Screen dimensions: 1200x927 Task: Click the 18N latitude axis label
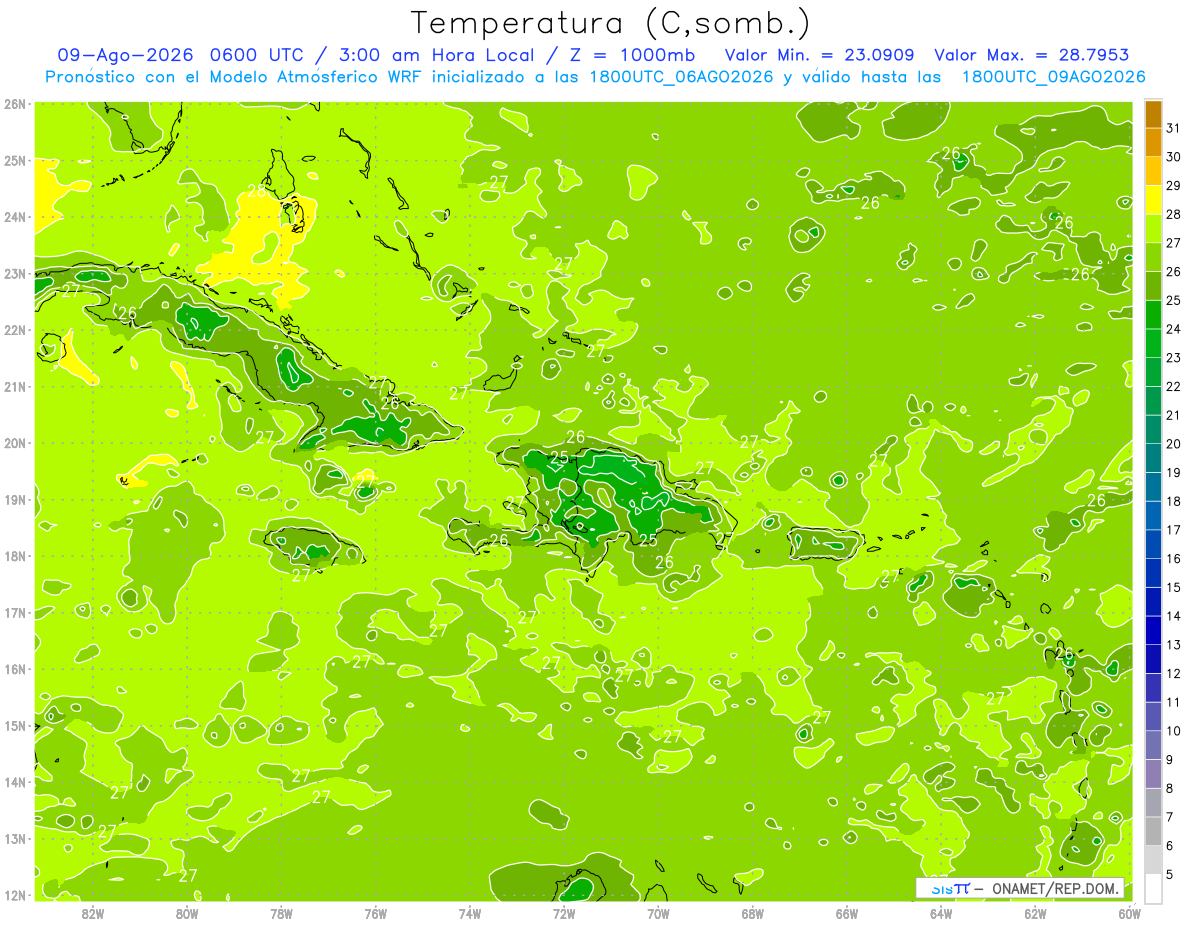pos(15,556)
